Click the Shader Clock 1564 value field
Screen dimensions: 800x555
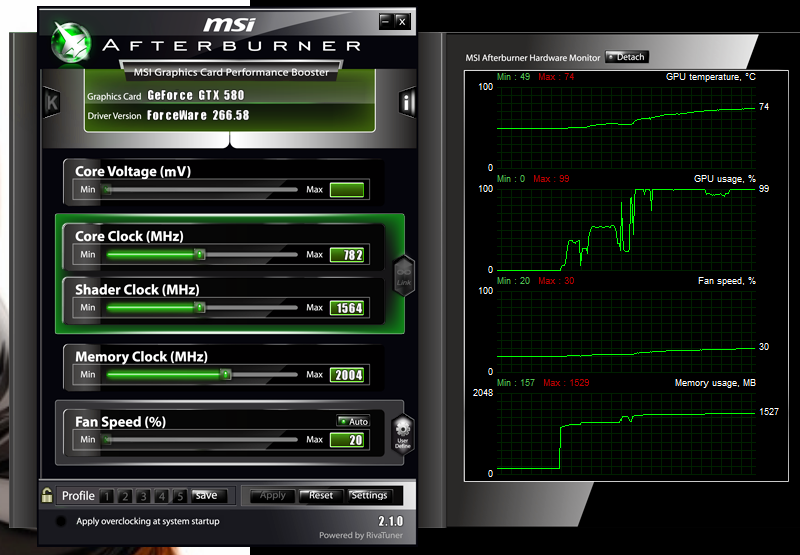tap(347, 308)
